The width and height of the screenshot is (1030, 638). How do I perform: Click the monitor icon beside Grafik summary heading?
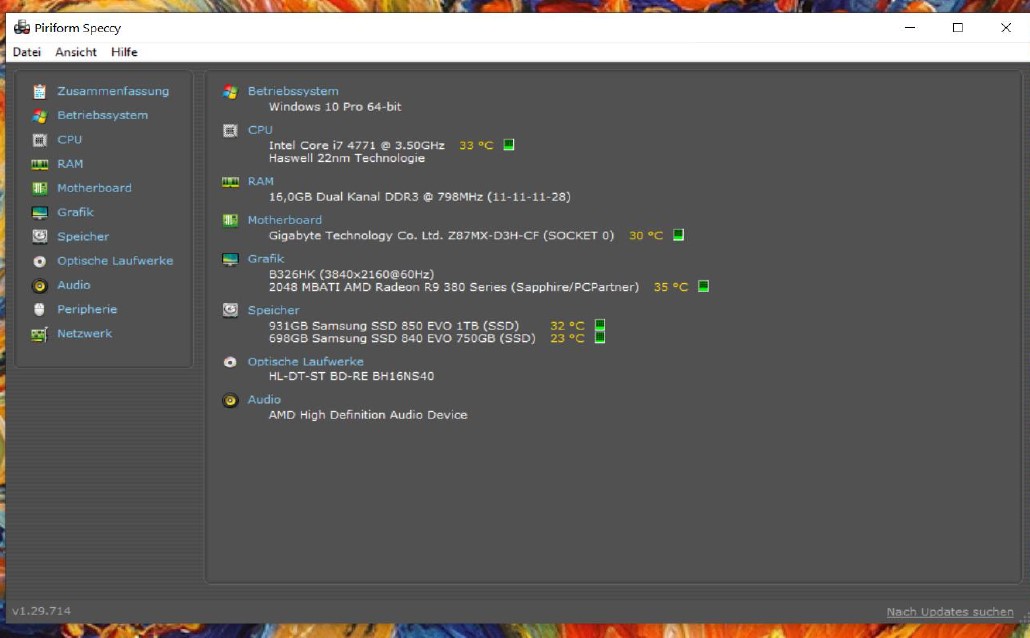pyautogui.click(x=230, y=259)
